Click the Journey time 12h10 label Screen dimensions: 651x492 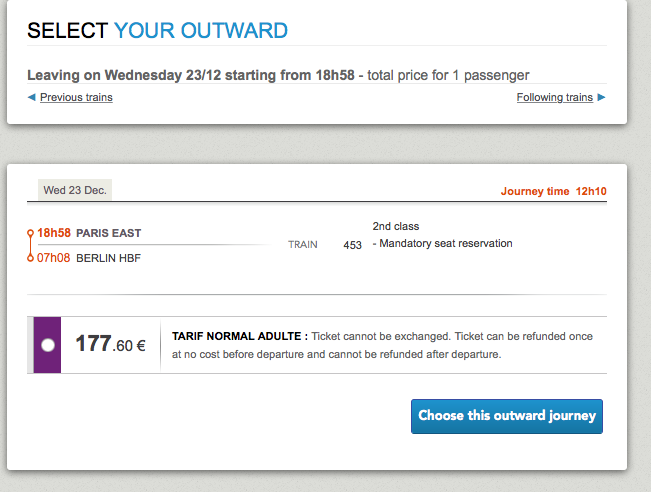click(x=553, y=191)
